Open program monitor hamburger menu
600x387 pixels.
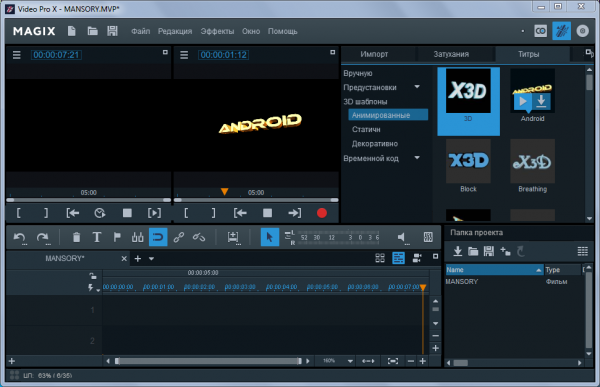(184, 55)
